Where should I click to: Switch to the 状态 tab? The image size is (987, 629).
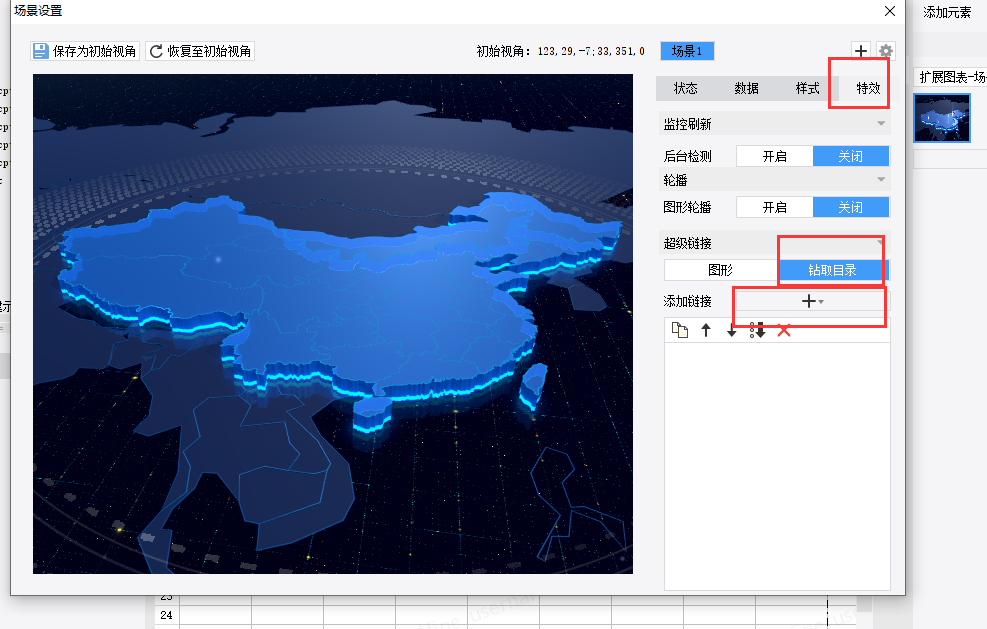click(x=685, y=88)
